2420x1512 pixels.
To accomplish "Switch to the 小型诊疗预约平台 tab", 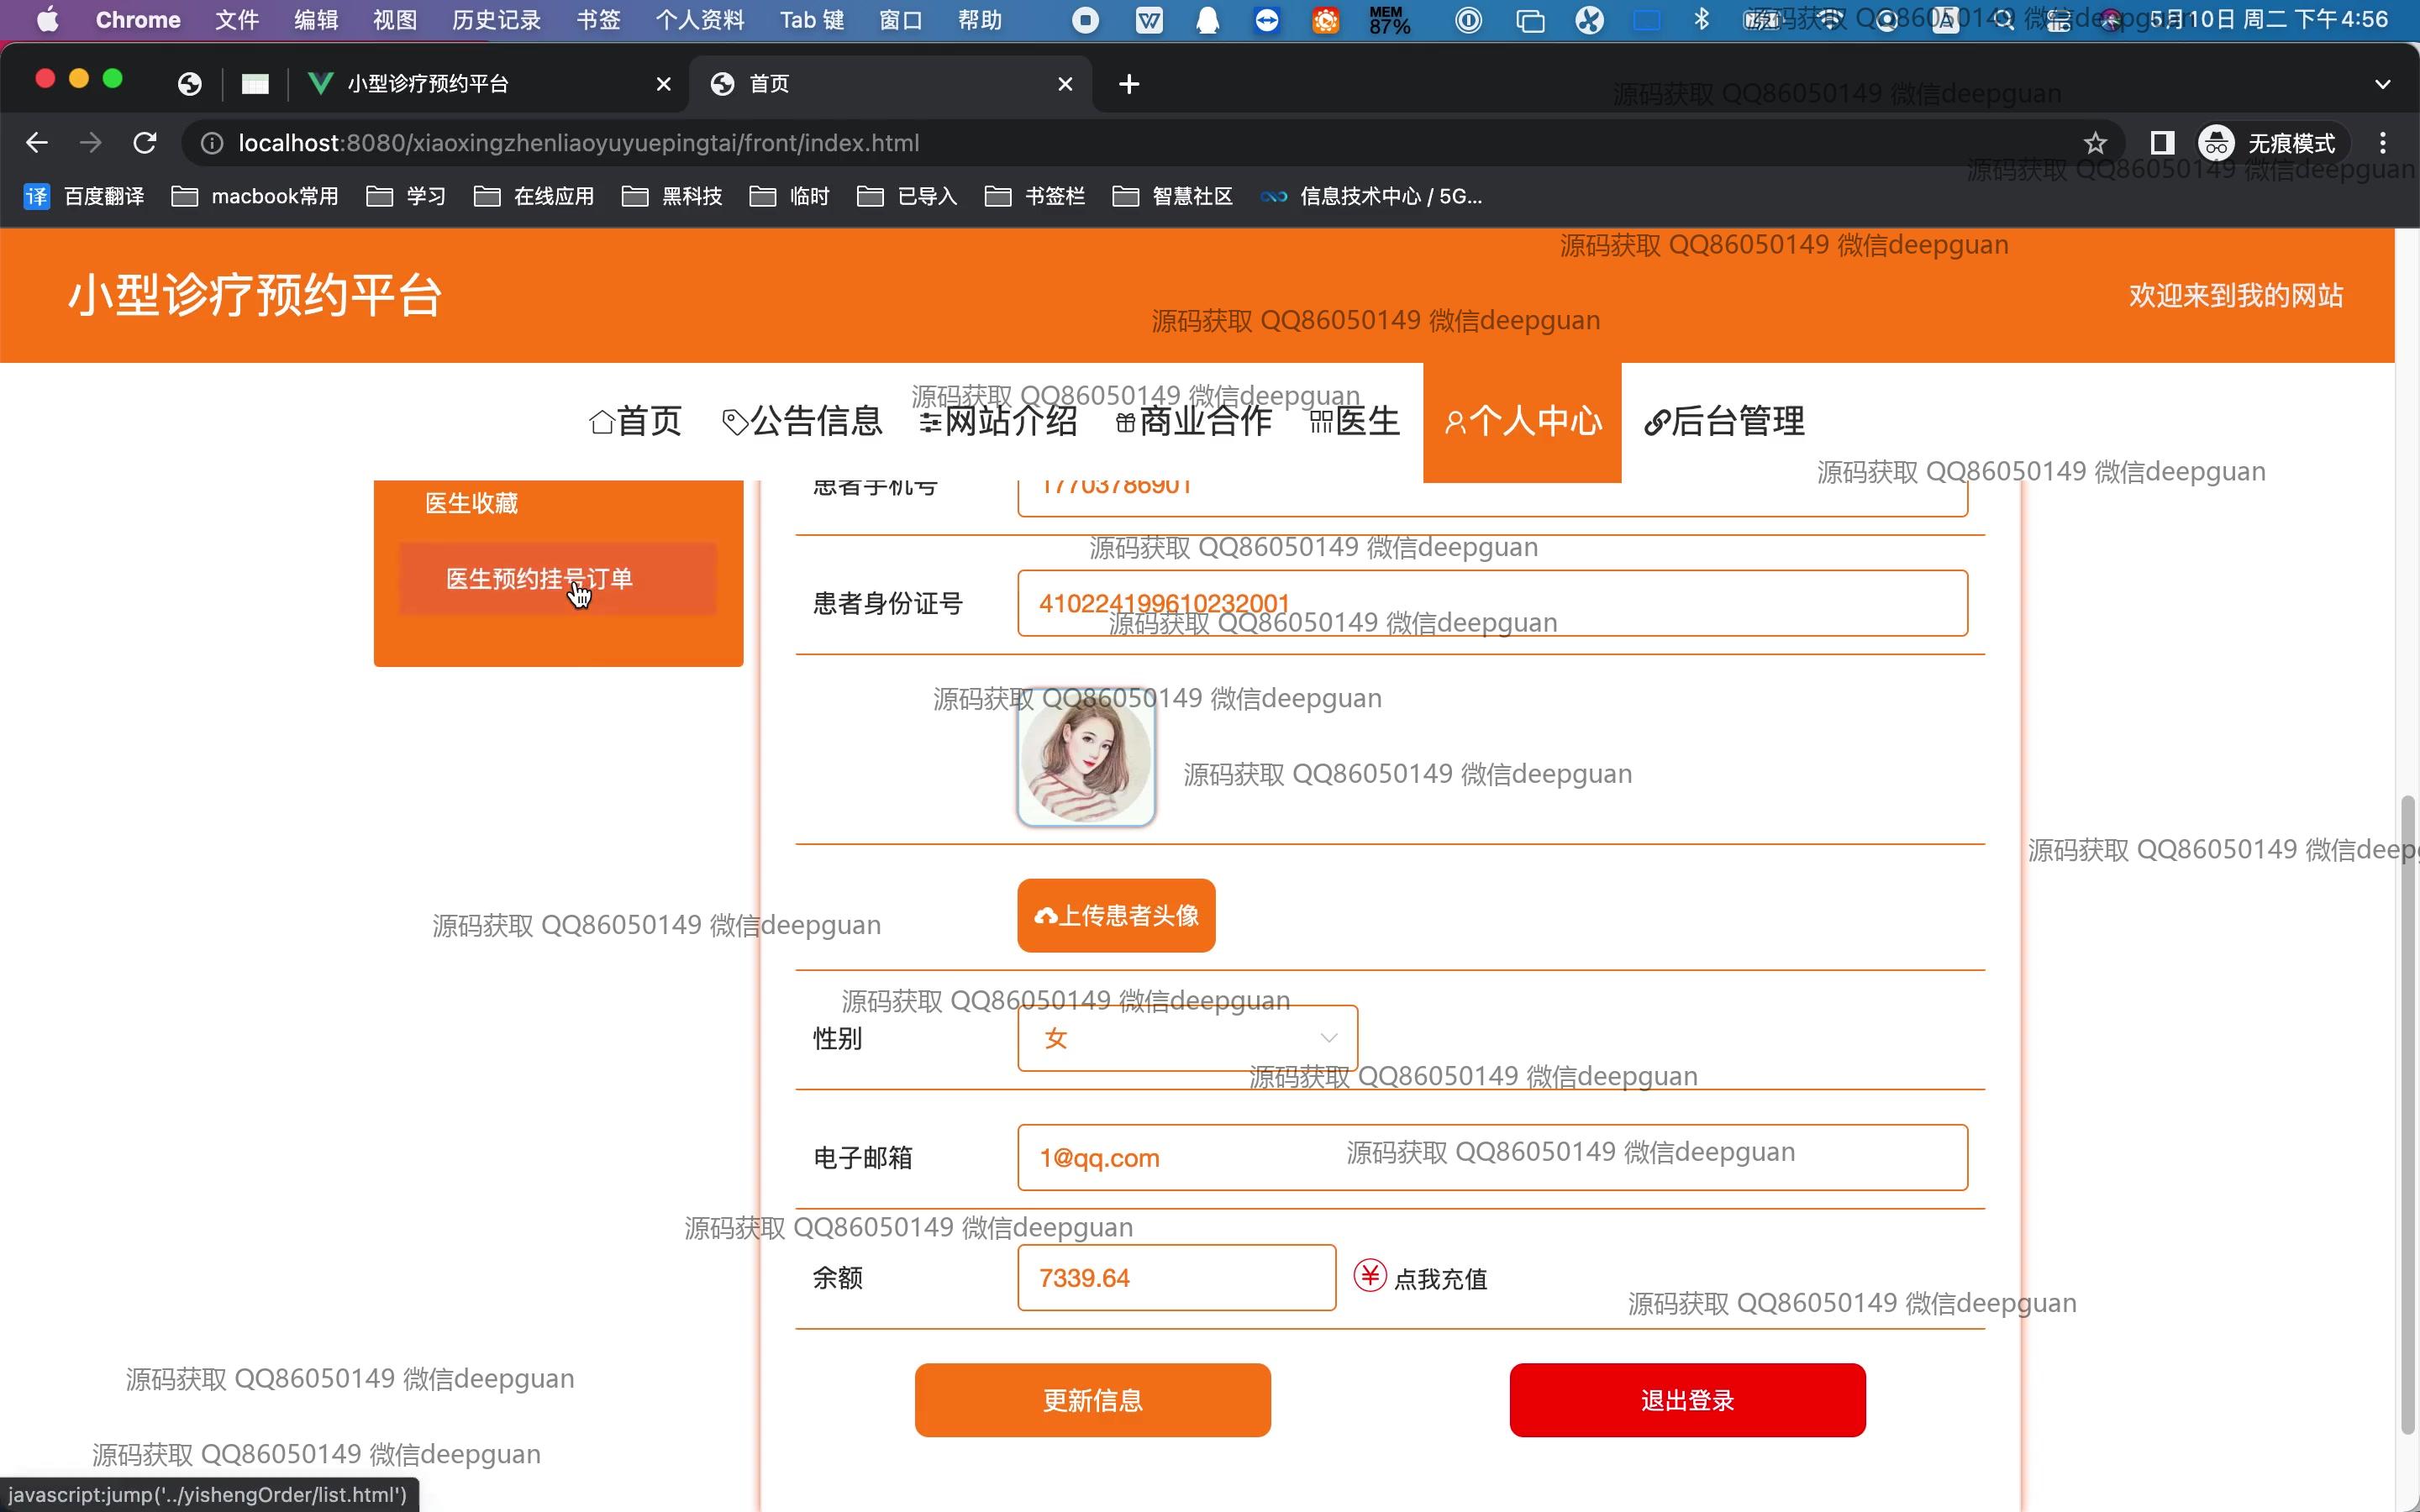I will coord(428,84).
